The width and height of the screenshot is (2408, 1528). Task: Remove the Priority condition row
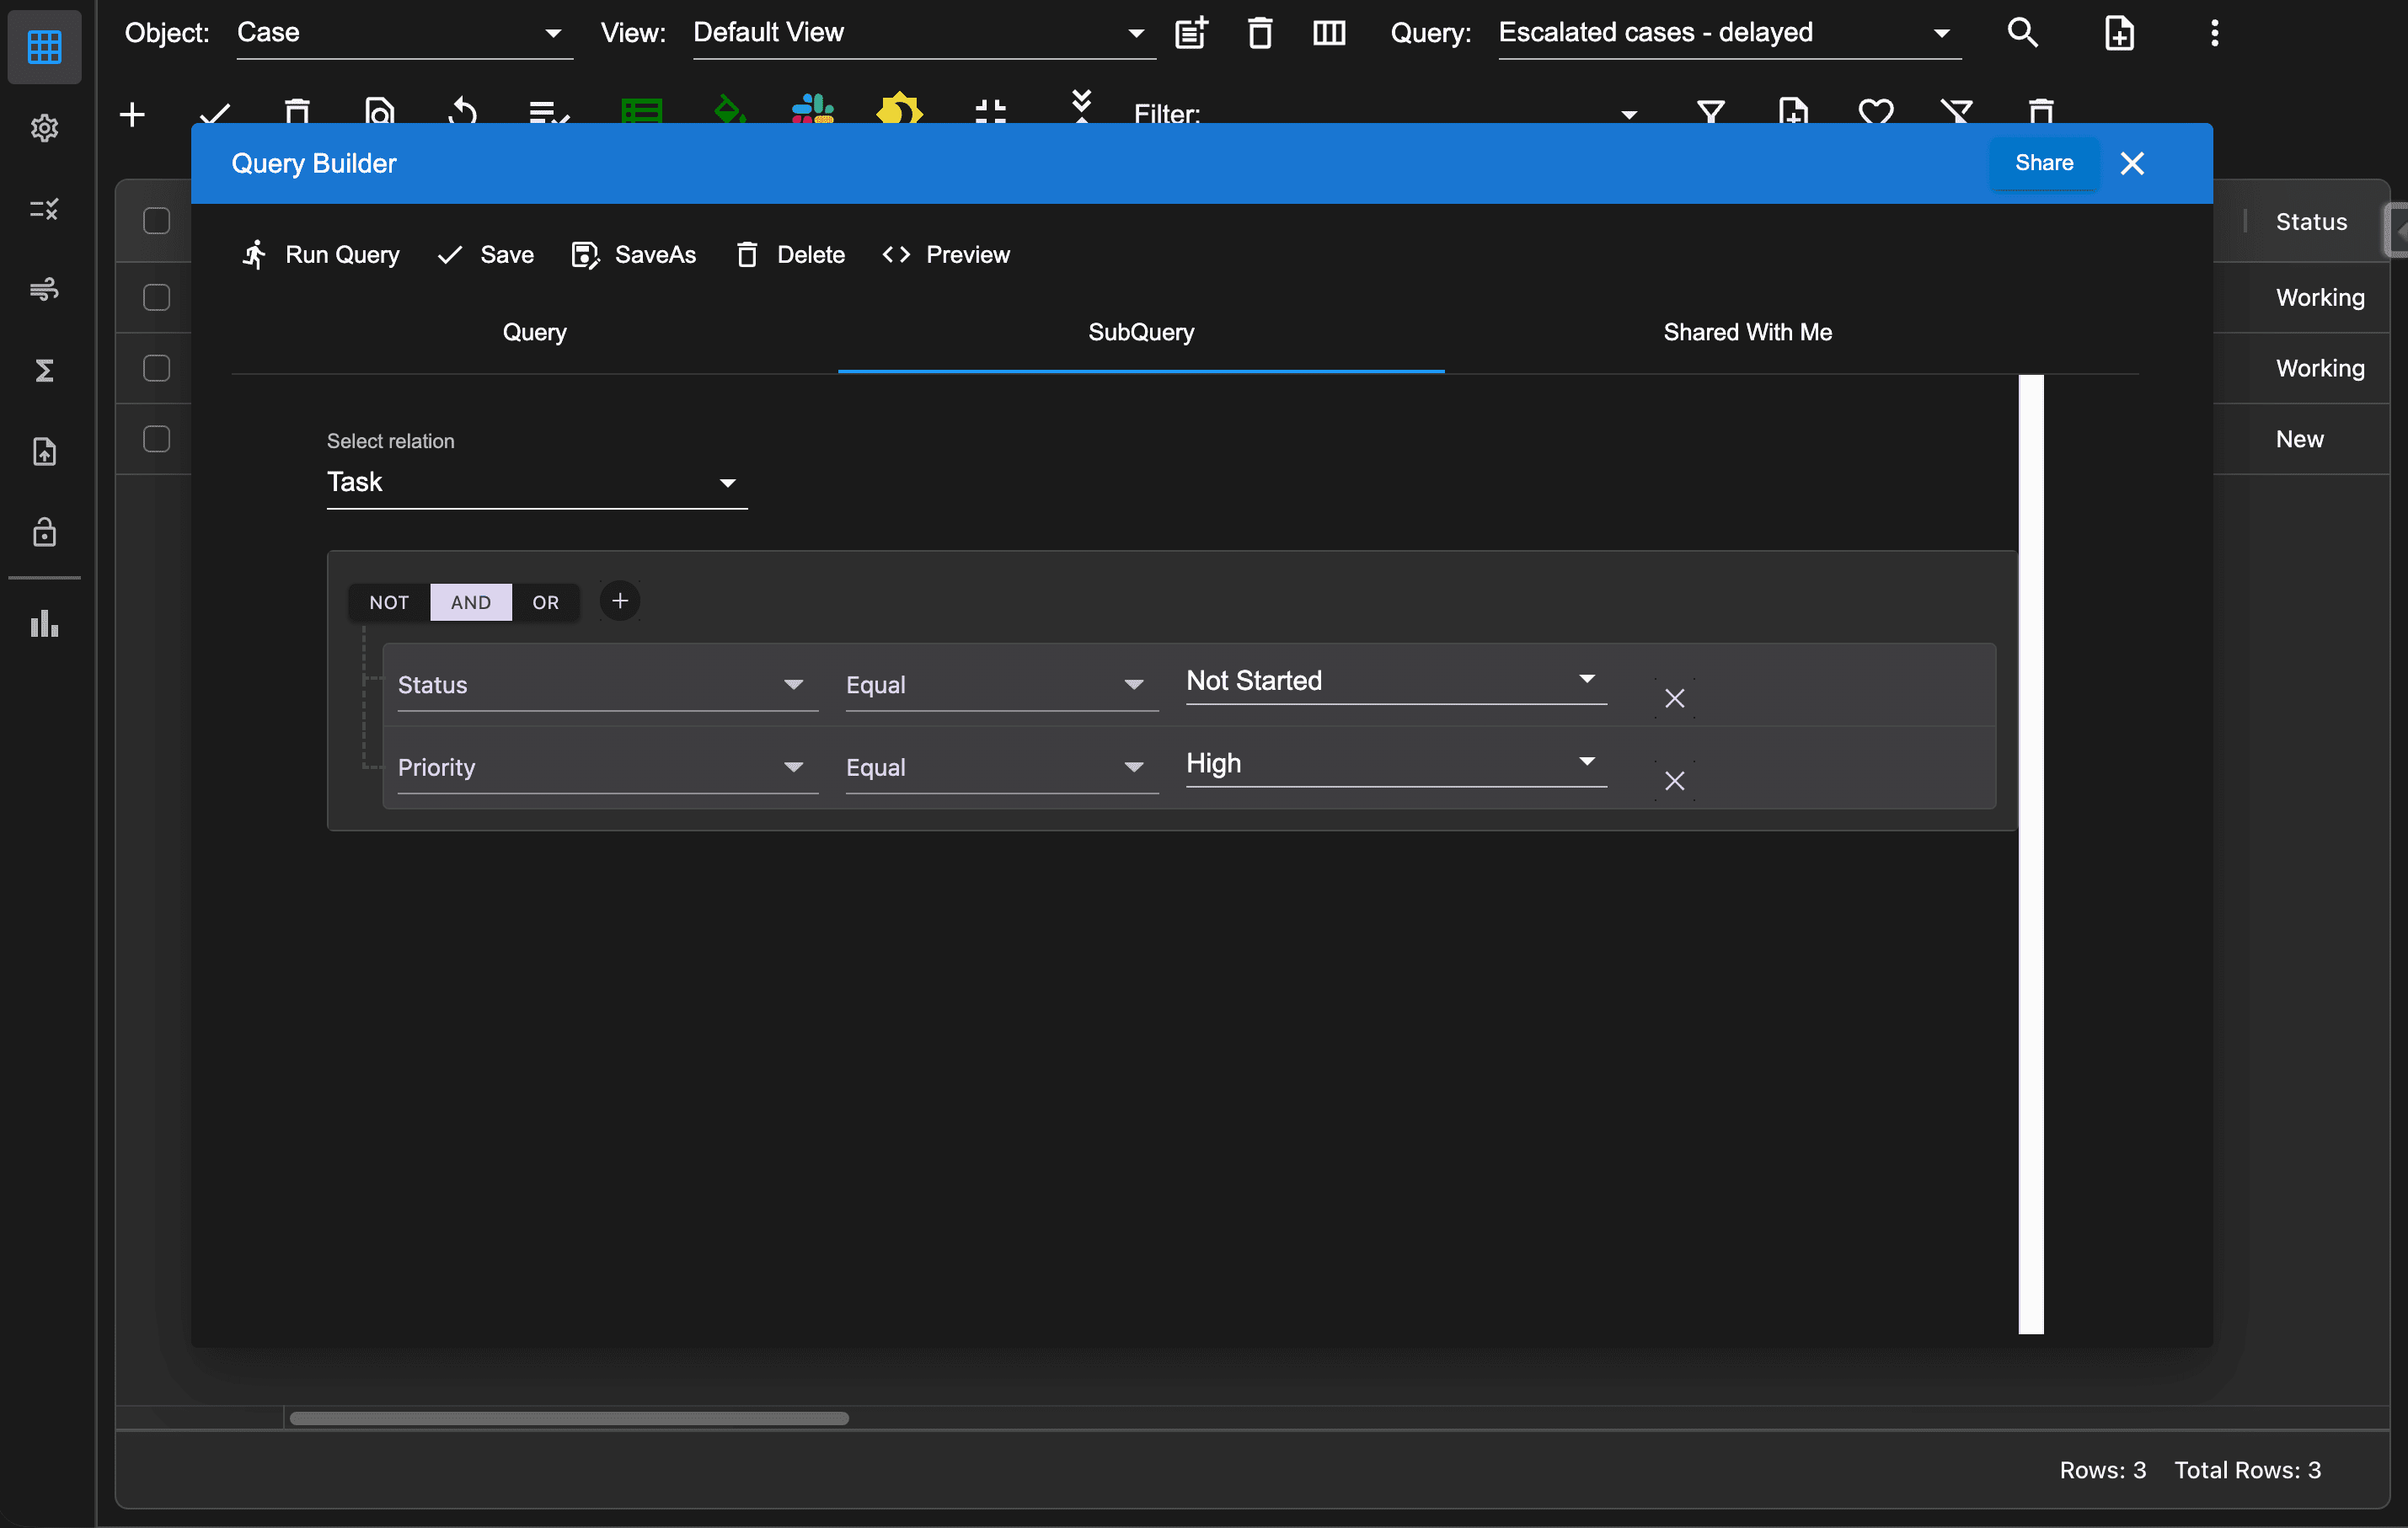(x=1674, y=781)
